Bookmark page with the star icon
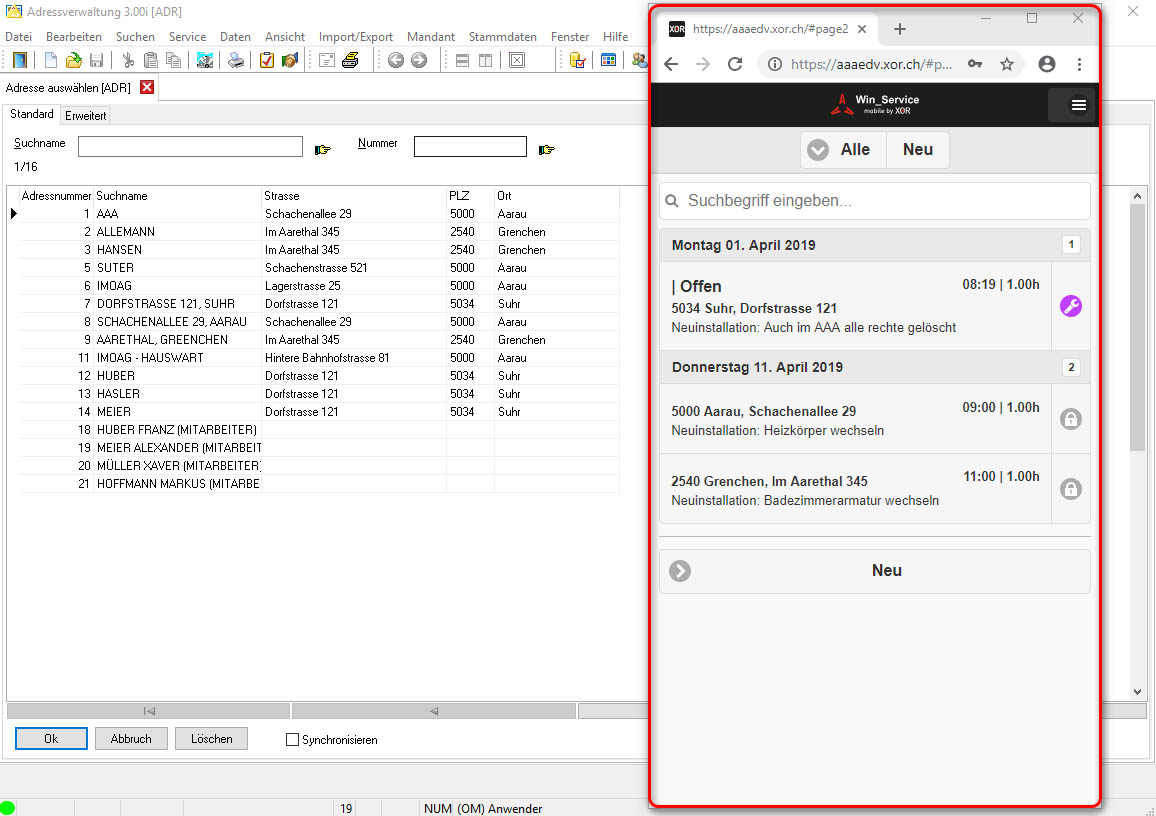The height and width of the screenshot is (816, 1156). (x=1007, y=64)
